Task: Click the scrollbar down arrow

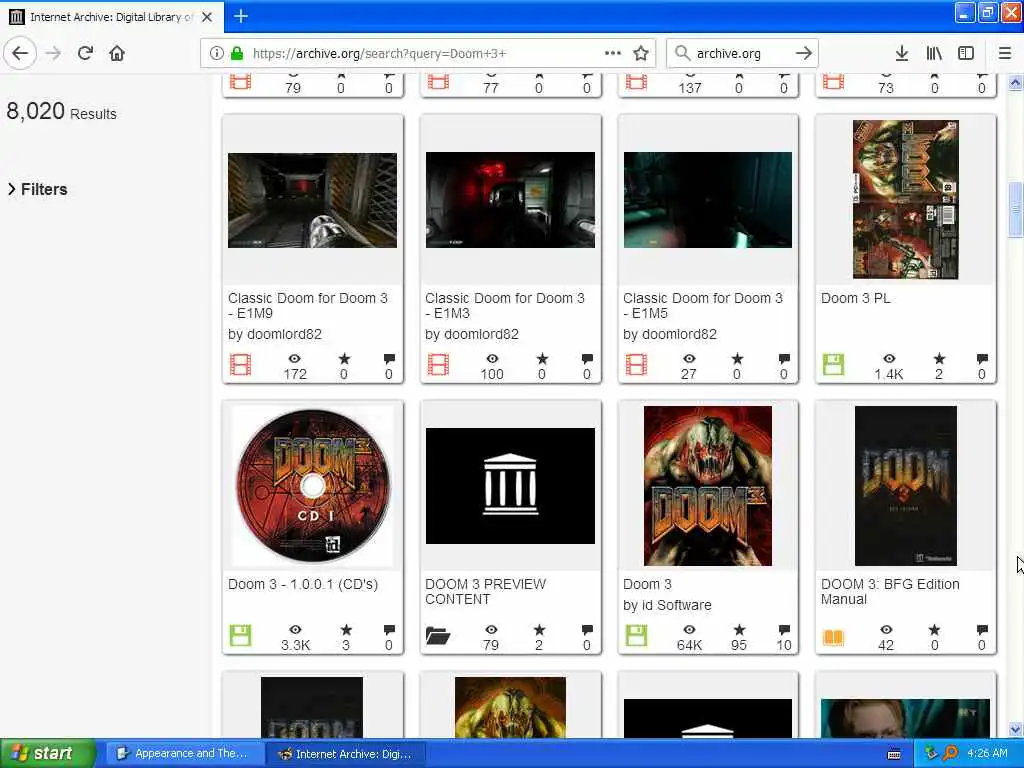Action: click(x=1016, y=729)
